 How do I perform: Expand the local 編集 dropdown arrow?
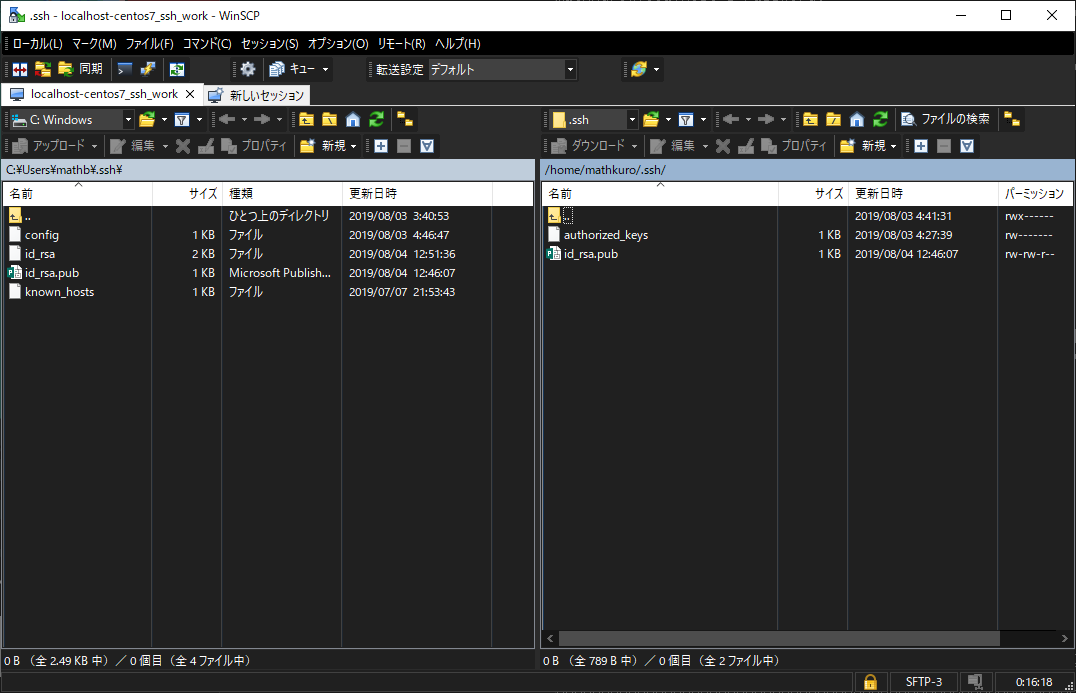(165, 146)
